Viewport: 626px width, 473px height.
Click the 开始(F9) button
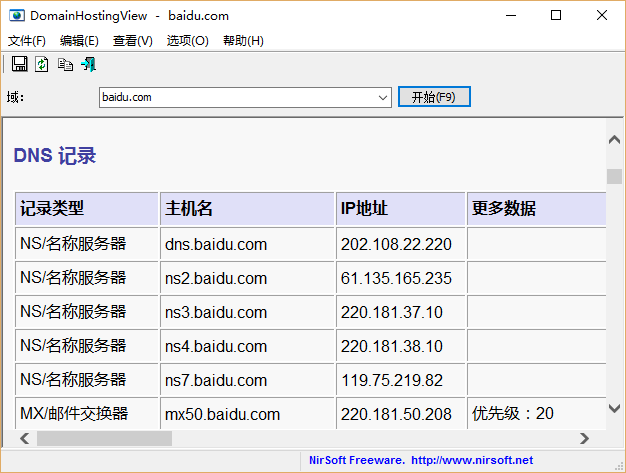[x=434, y=97]
